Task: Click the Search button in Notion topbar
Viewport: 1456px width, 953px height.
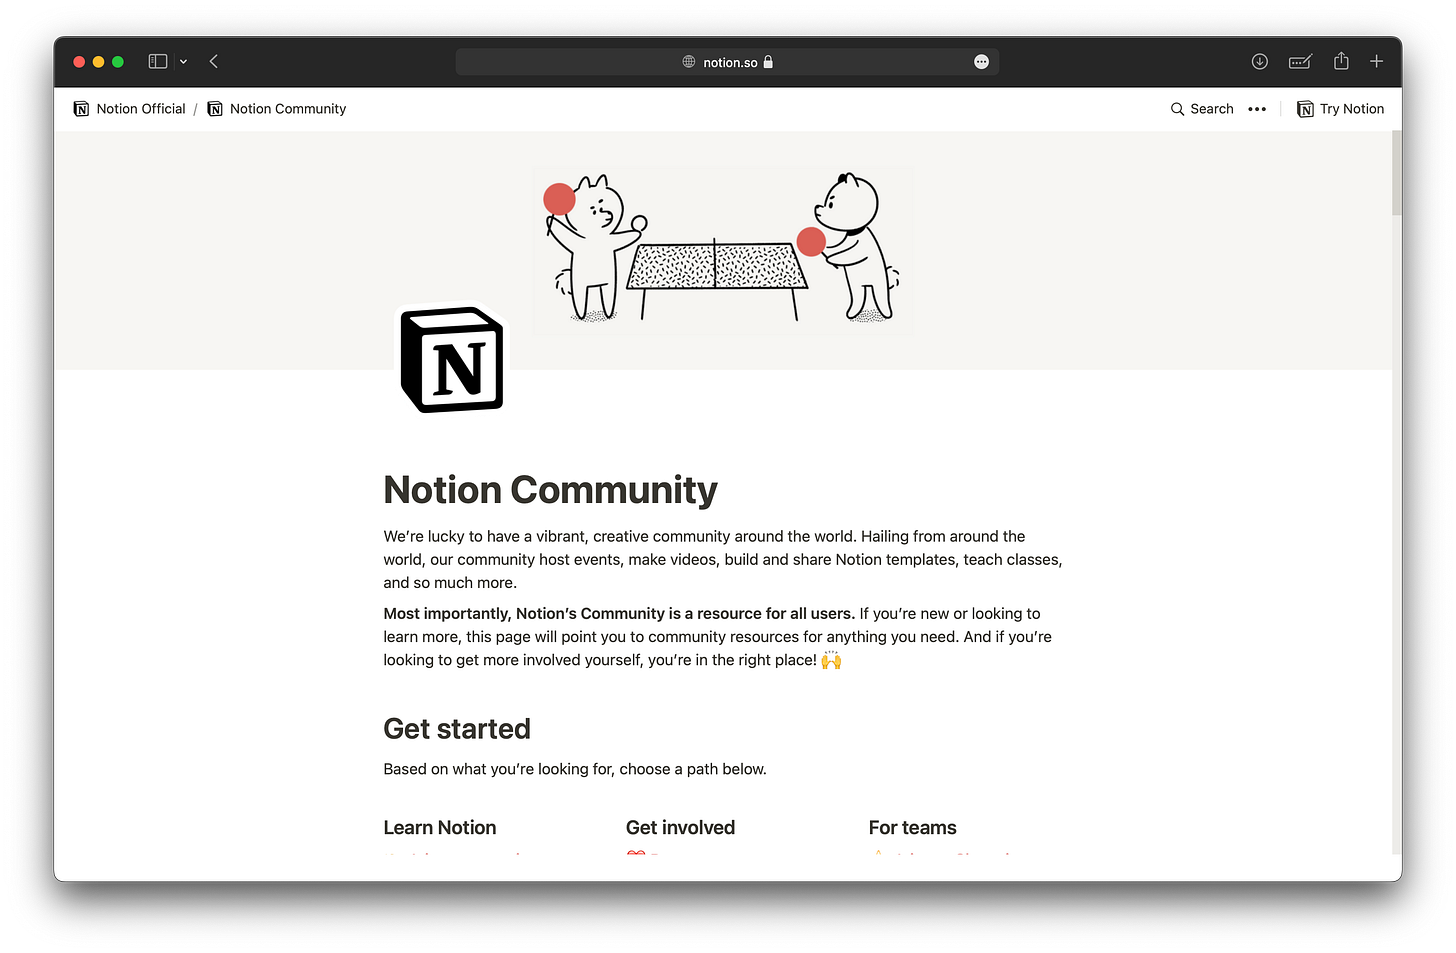Action: pyautogui.click(x=1202, y=109)
